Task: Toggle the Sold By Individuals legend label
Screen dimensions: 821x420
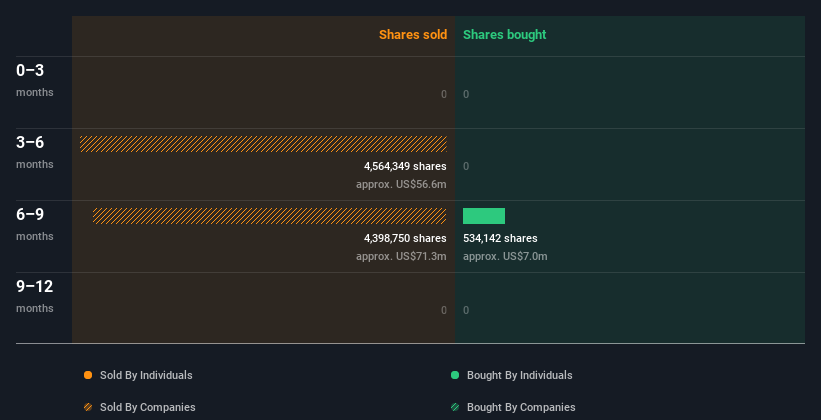Action: (146, 375)
